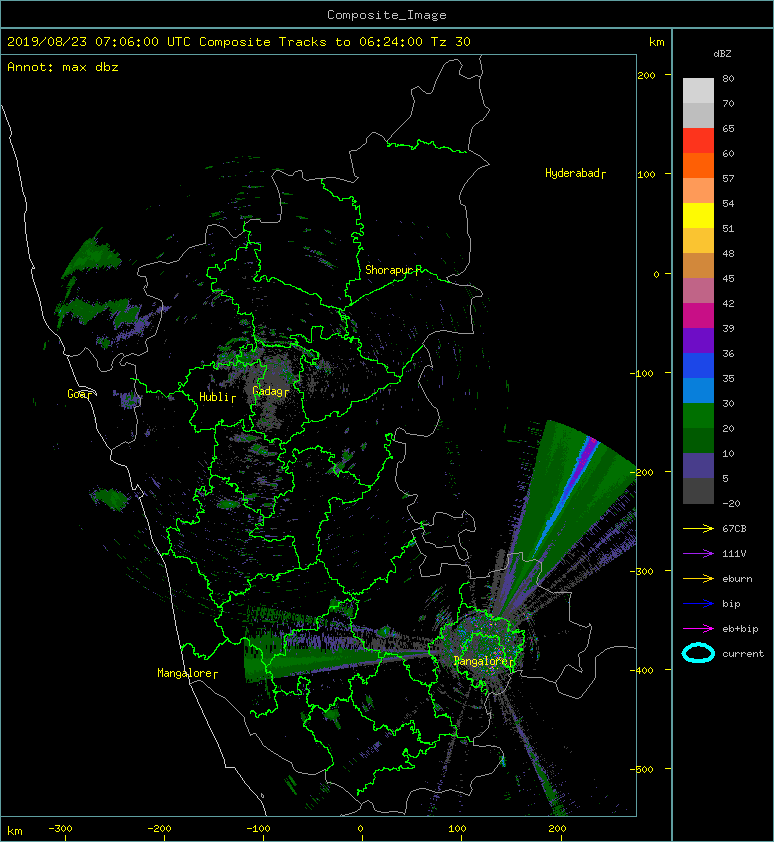Viewport: 774px width, 842px height.
Task: Pick the green 30 dBZ color swatch
Action: 698,416
